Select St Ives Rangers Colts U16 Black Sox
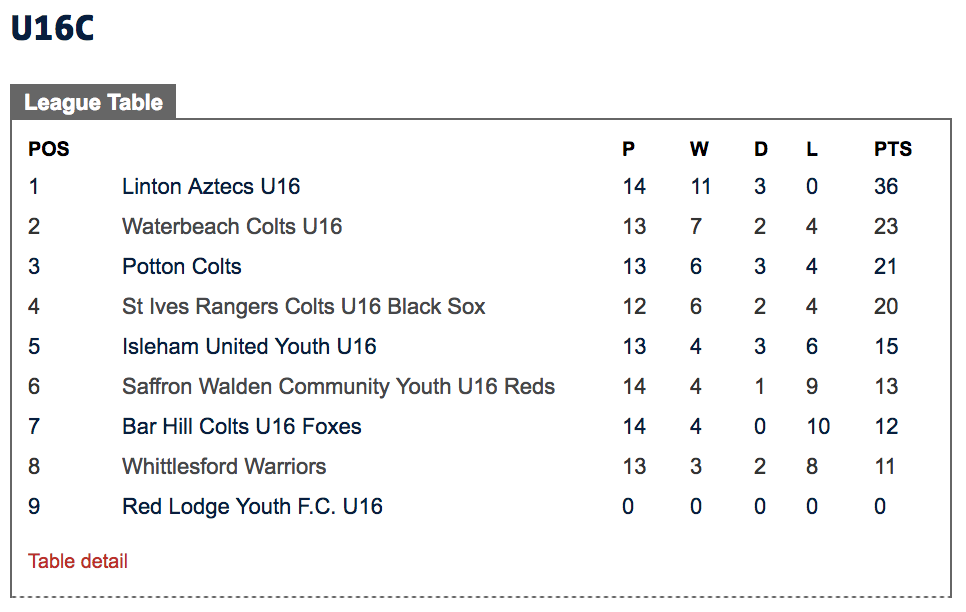Viewport: 966px width, 612px height. pyautogui.click(x=303, y=306)
